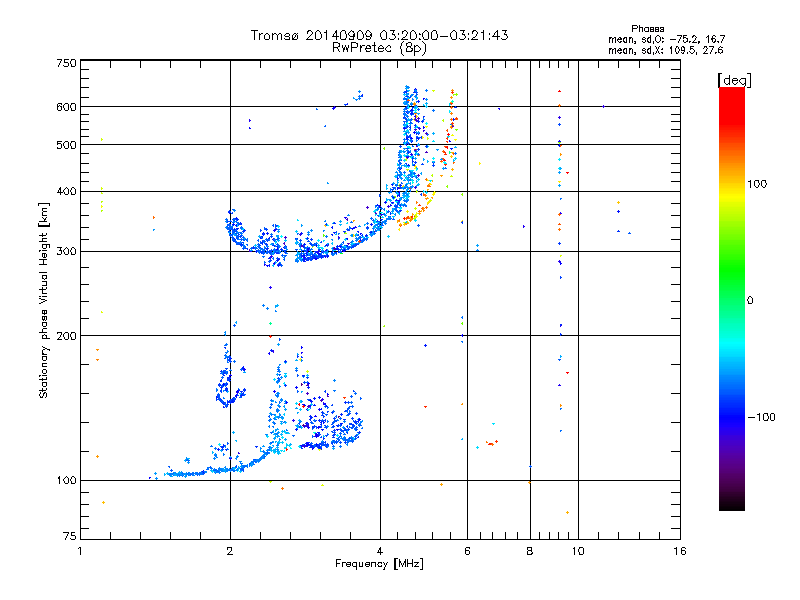Click the [deg] unit label
800x600 pixels.
734,80
